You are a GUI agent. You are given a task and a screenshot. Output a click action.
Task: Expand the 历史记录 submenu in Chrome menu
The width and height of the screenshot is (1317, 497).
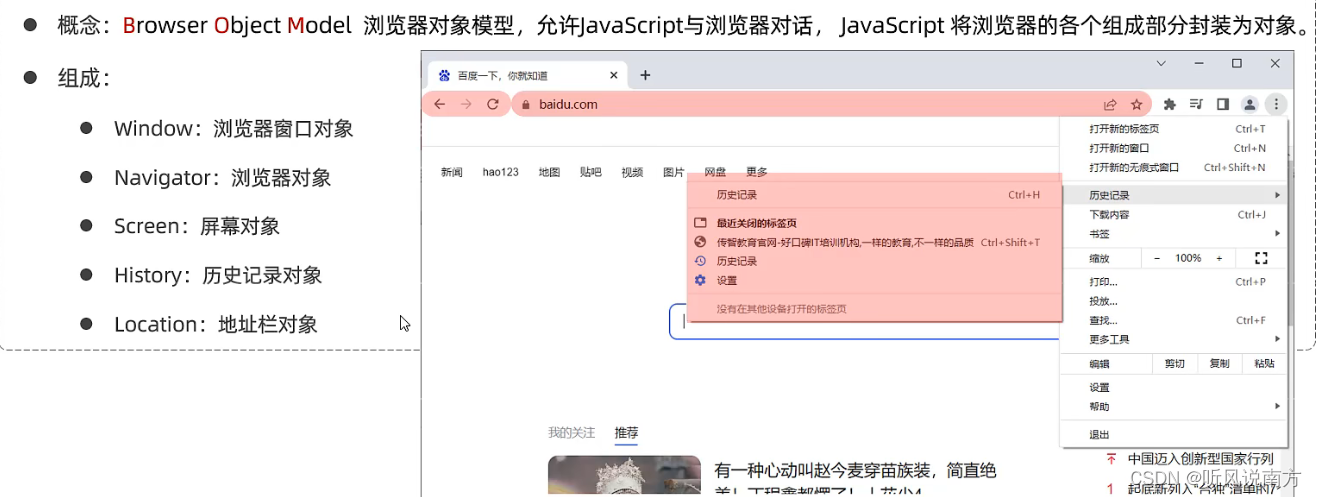click(x=1175, y=195)
